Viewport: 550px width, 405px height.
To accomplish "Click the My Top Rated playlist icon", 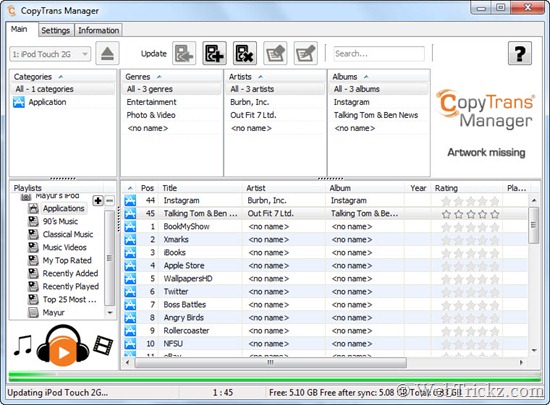I will 33,260.
